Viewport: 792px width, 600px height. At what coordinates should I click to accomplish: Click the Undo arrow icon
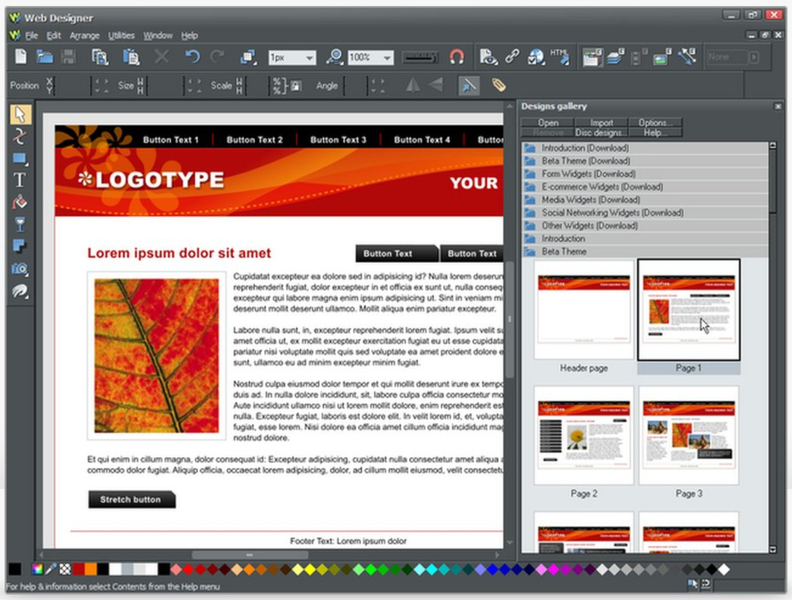click(x=192, y=58)
